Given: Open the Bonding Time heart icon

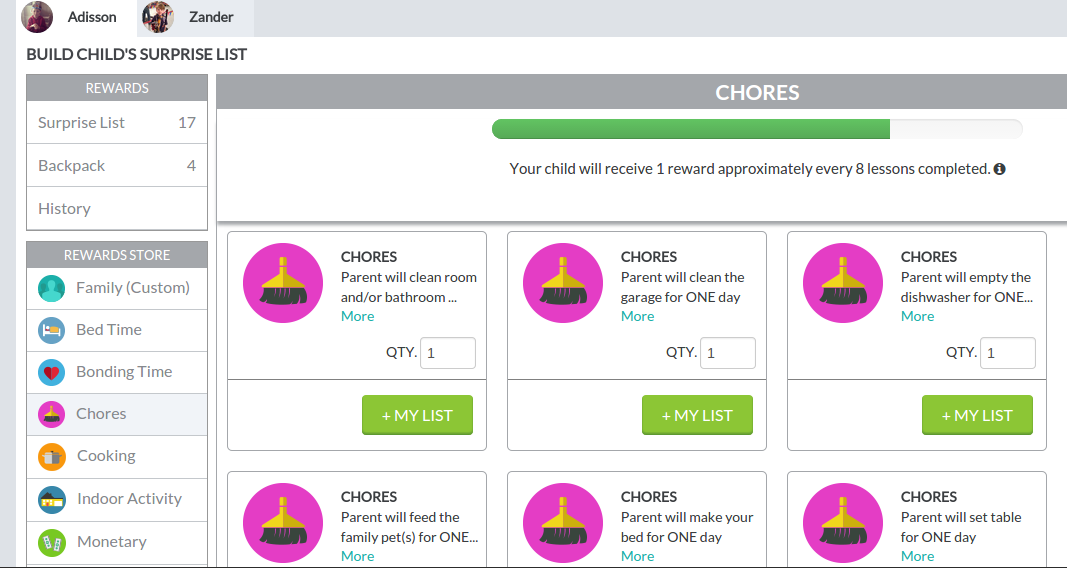Looking at the screenshot, I should click(52, 373).
